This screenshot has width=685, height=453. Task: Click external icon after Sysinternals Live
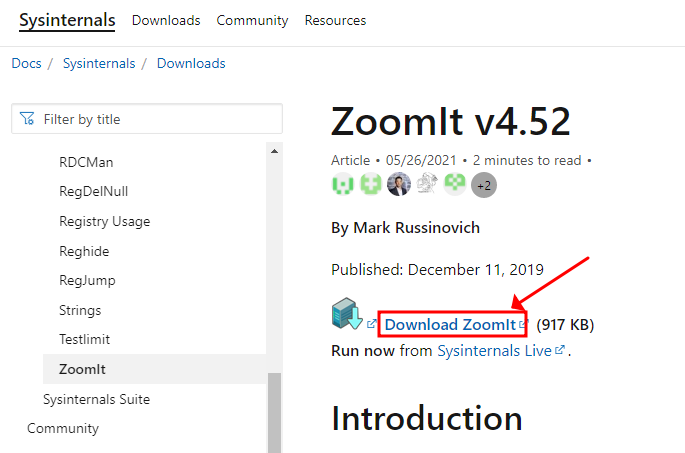coord(560,350)
